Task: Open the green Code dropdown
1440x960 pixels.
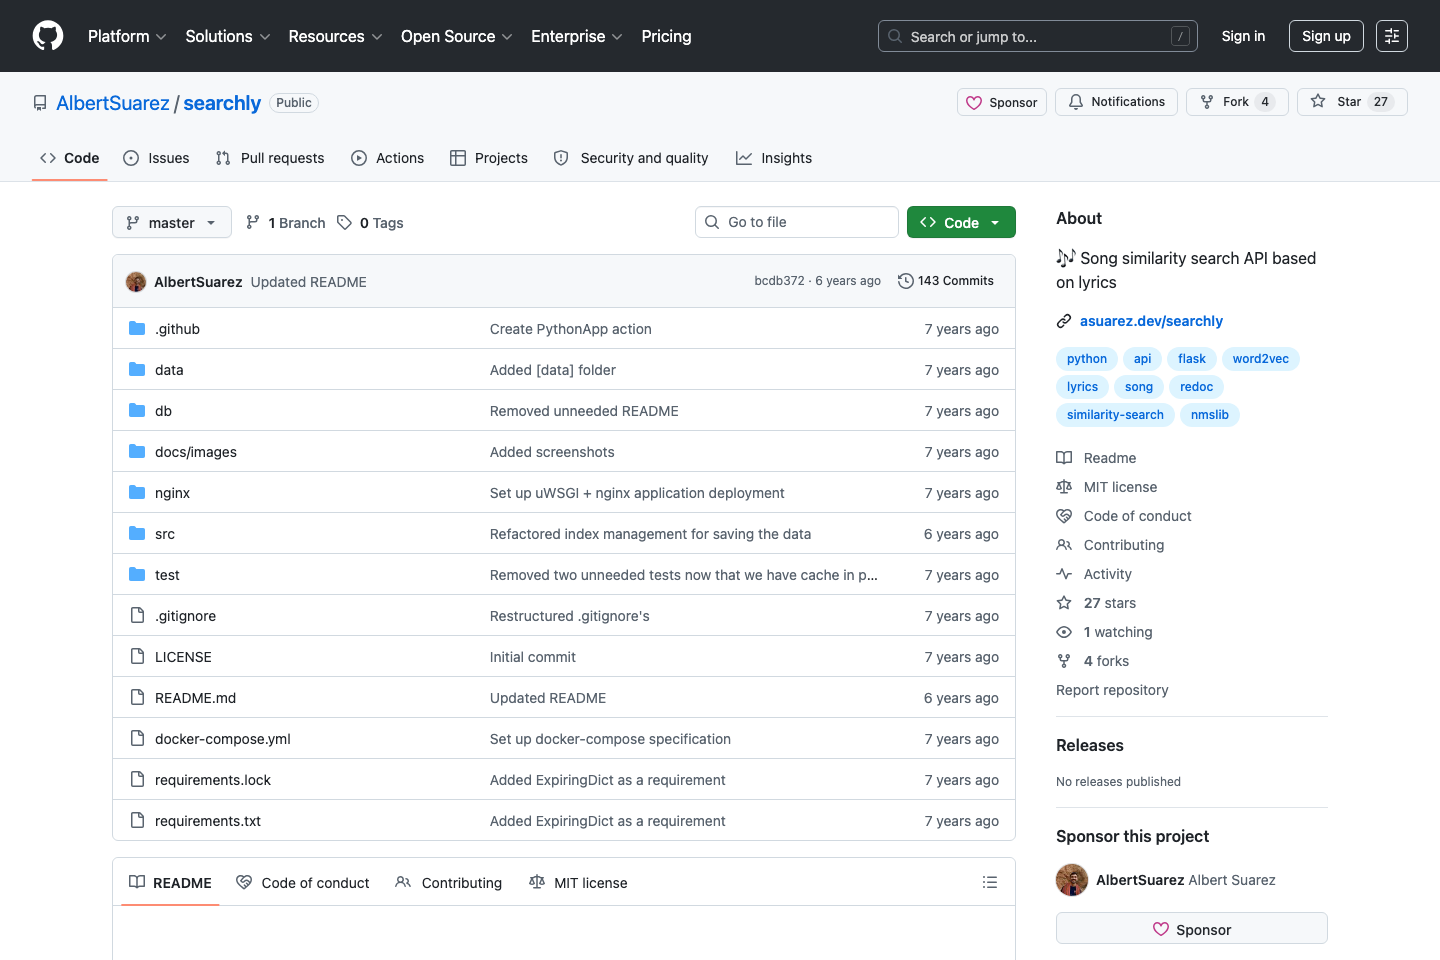Action: point(960,221)
